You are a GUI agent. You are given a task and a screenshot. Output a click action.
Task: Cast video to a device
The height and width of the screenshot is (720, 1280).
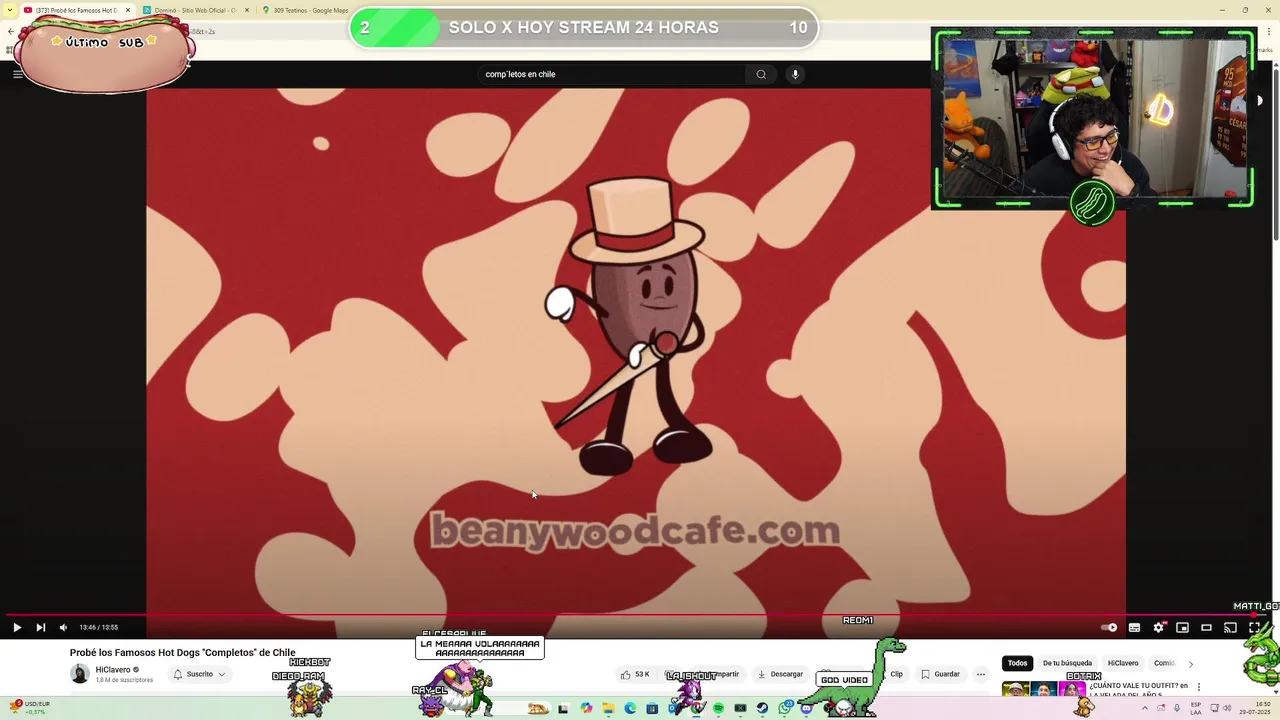(x=1230, y=627)
